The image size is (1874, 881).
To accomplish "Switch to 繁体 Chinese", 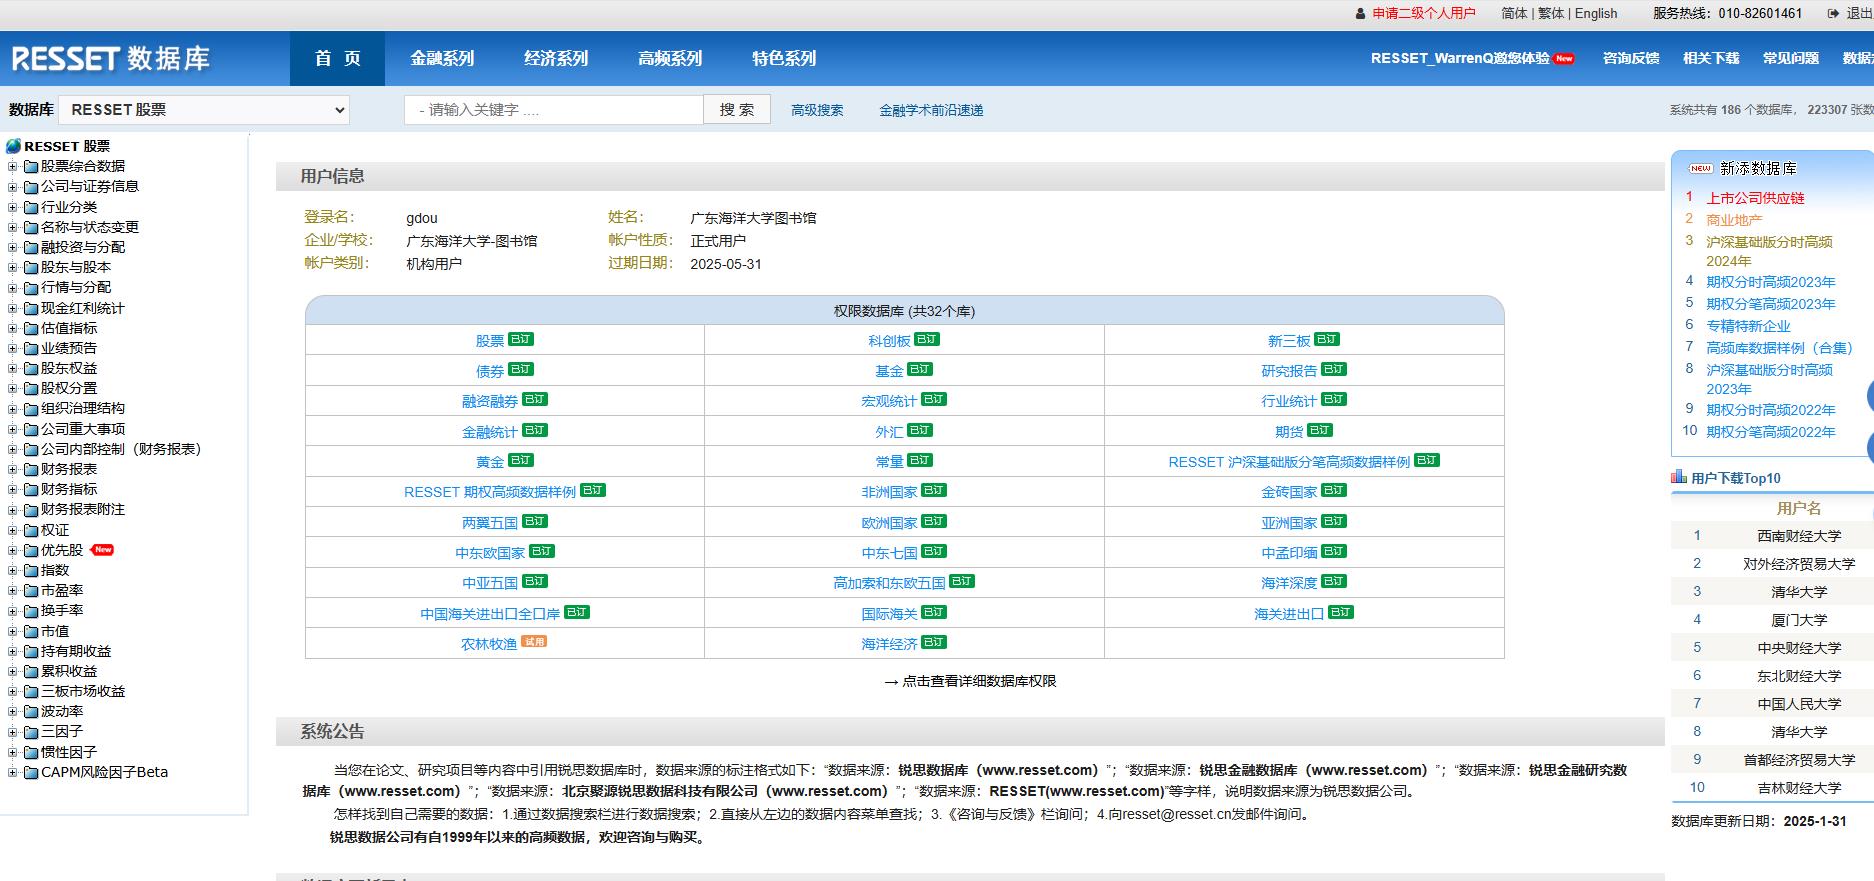I will coord(1551,13).
